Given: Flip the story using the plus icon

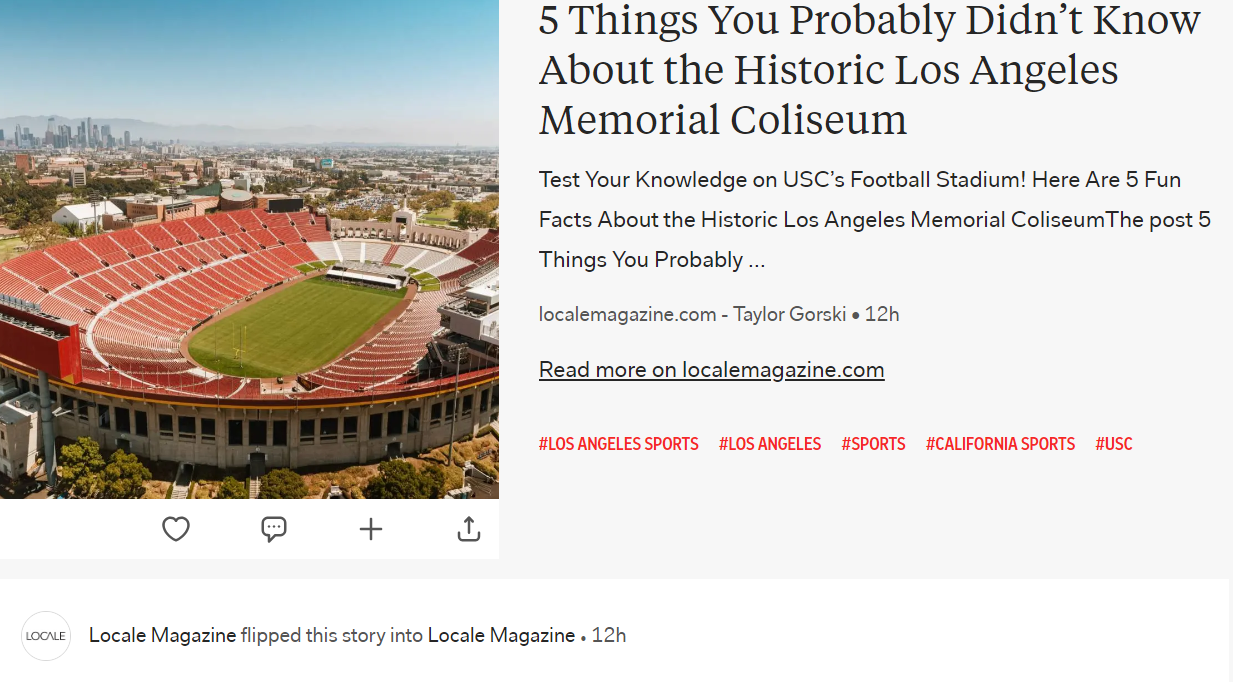Looking at the screenshot, I should point(371,529).
